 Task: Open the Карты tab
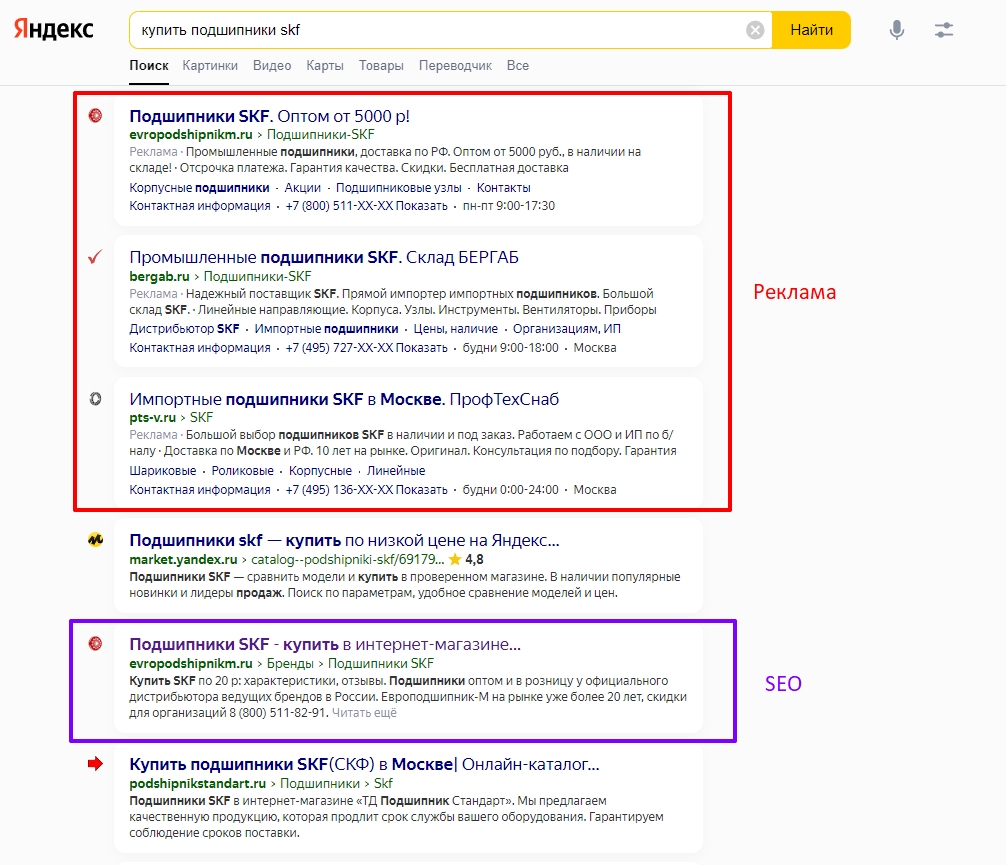tap(325, 66)
